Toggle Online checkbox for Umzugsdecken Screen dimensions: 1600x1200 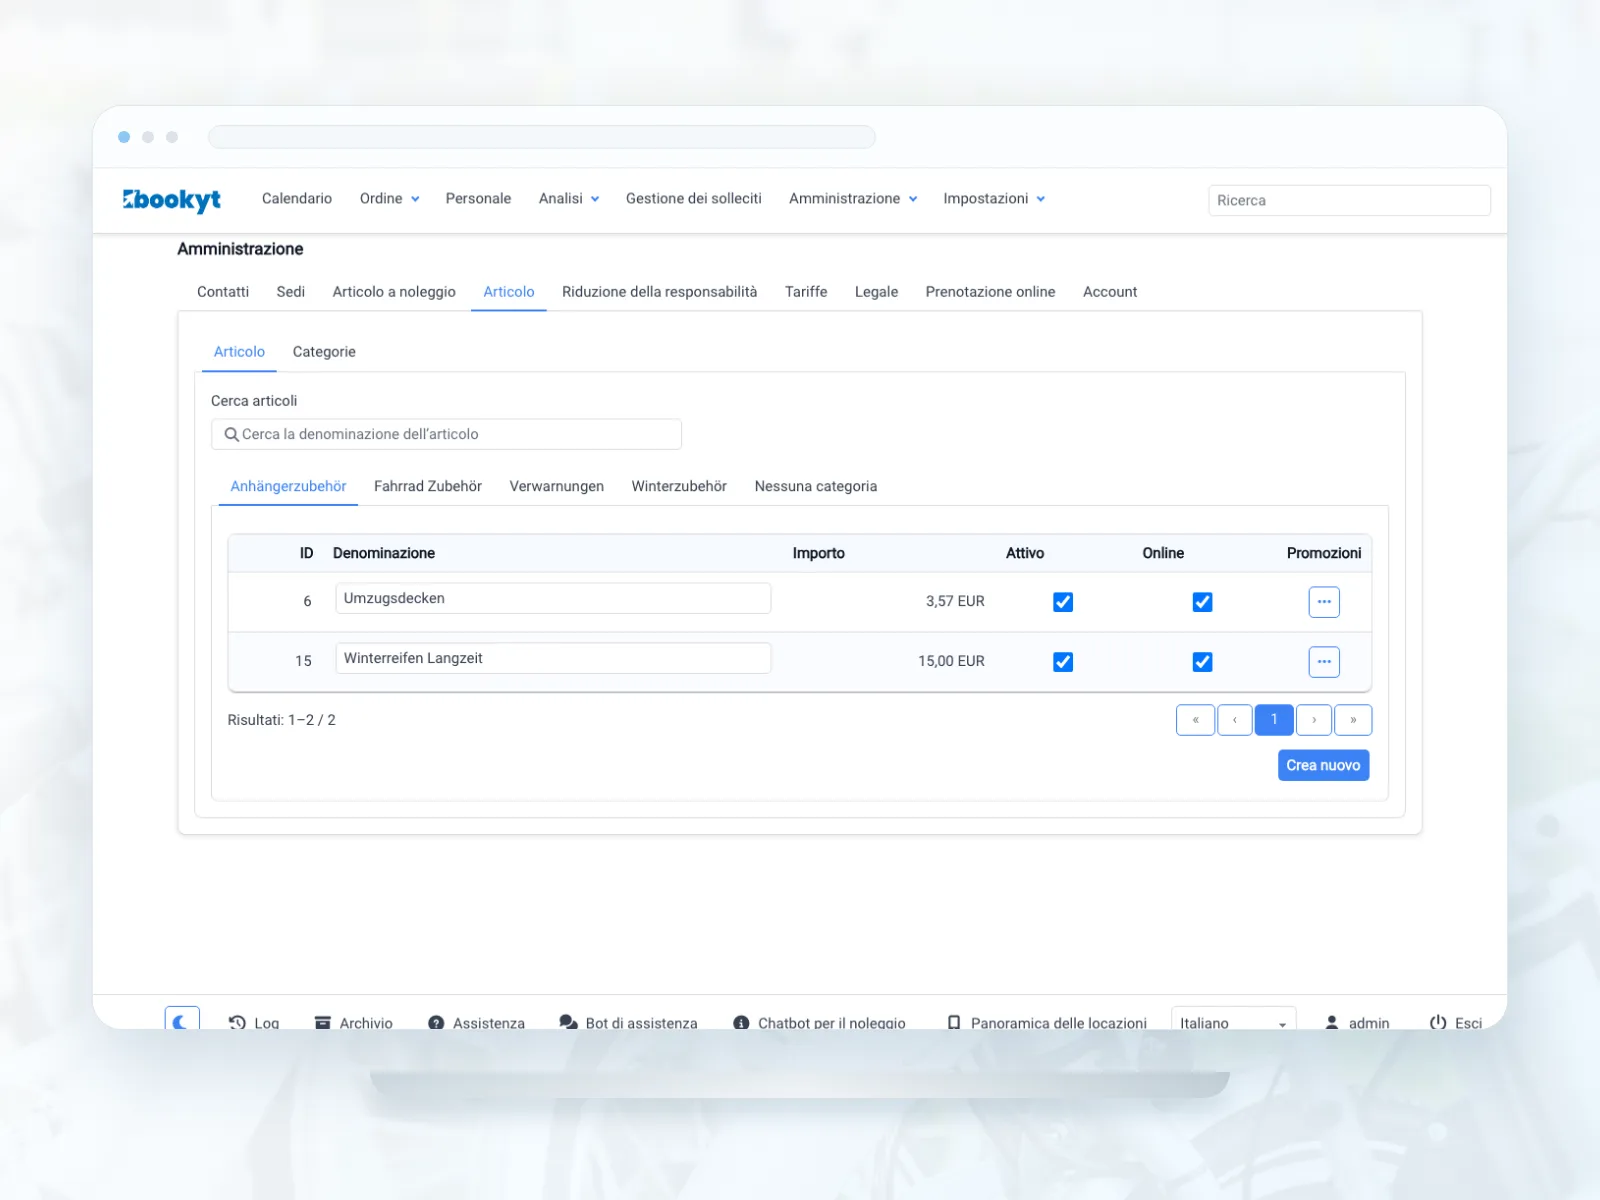tap(1202, 602)
